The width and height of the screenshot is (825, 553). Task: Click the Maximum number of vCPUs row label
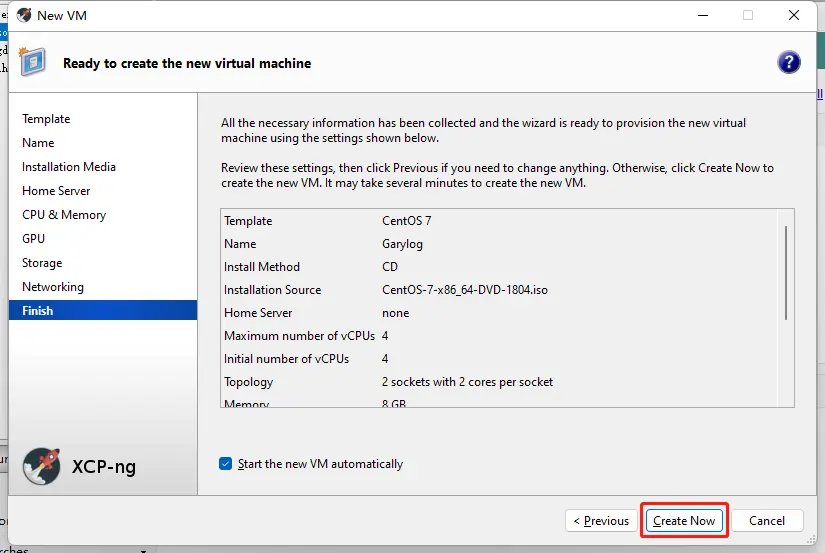pyautogui.click(x=299, y=336)
